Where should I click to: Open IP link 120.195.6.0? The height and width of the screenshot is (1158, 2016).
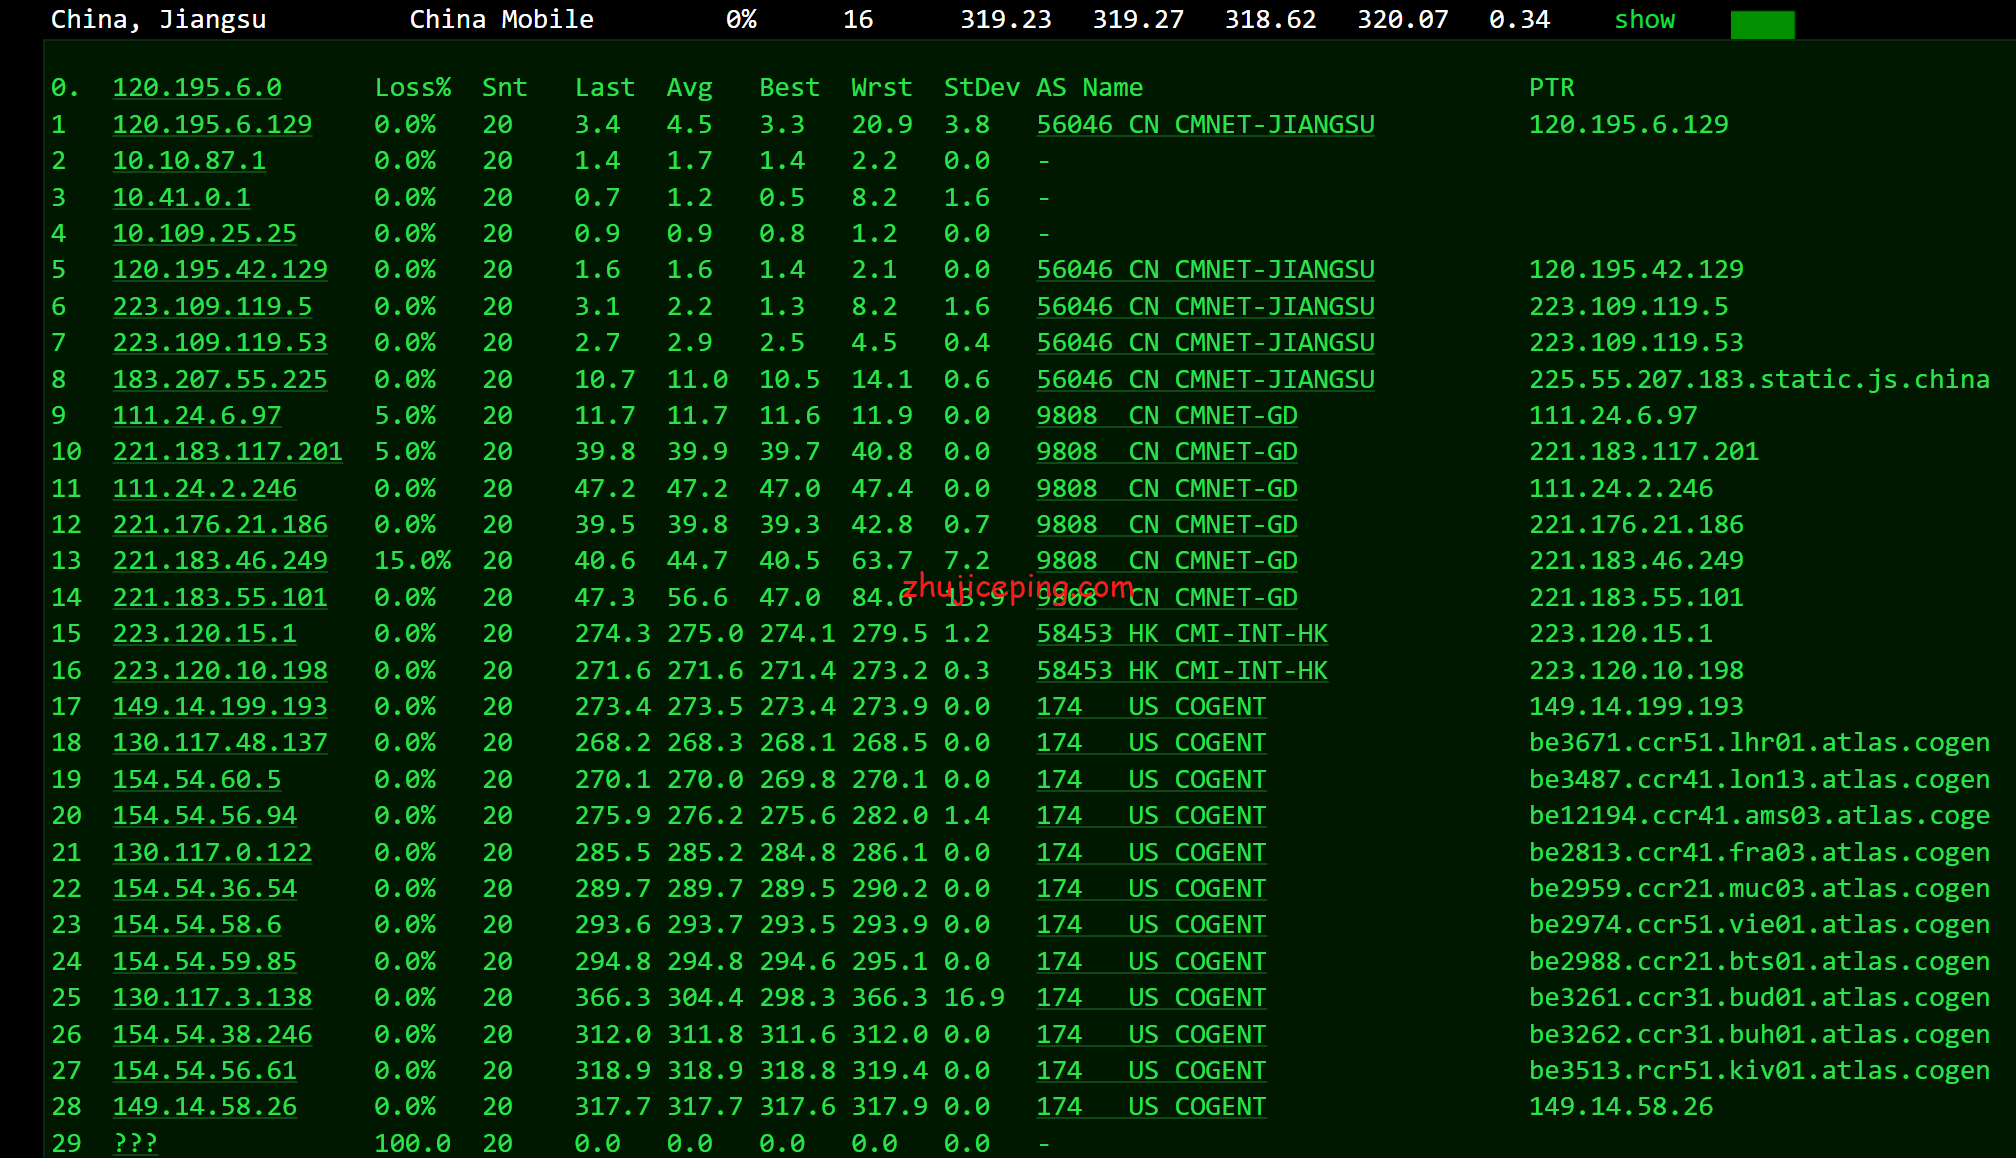[x=197, y=88]
